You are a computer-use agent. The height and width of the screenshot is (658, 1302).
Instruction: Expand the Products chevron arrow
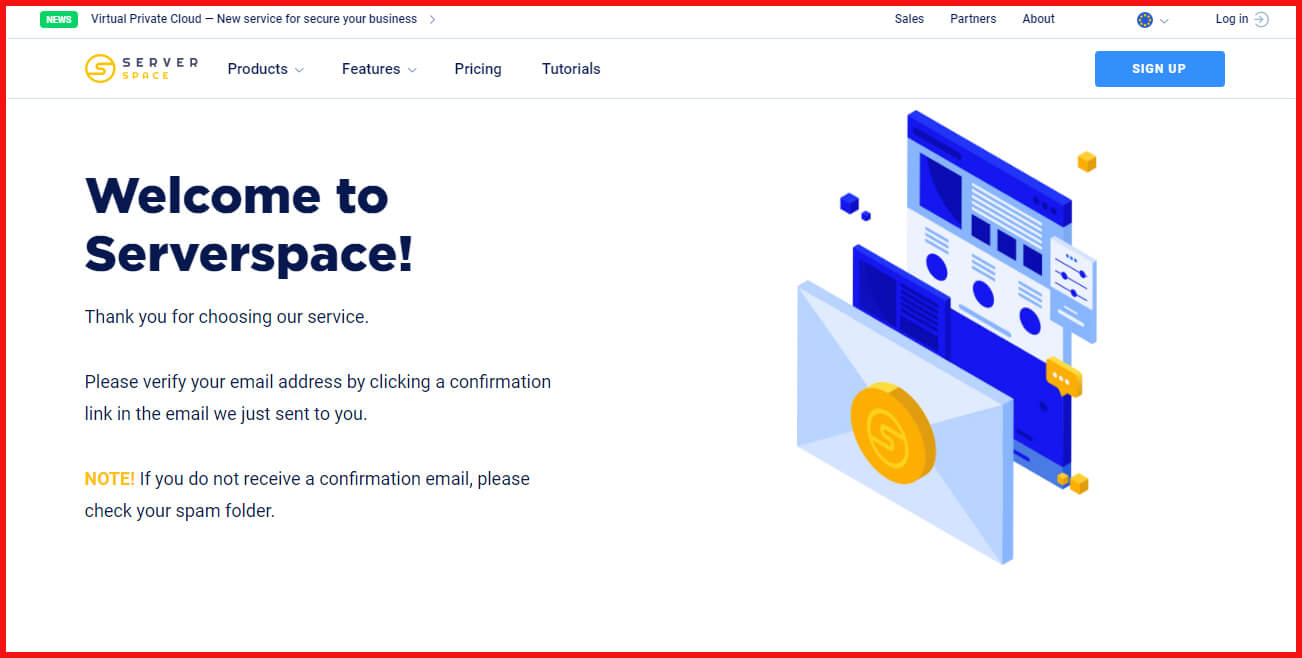299,70
